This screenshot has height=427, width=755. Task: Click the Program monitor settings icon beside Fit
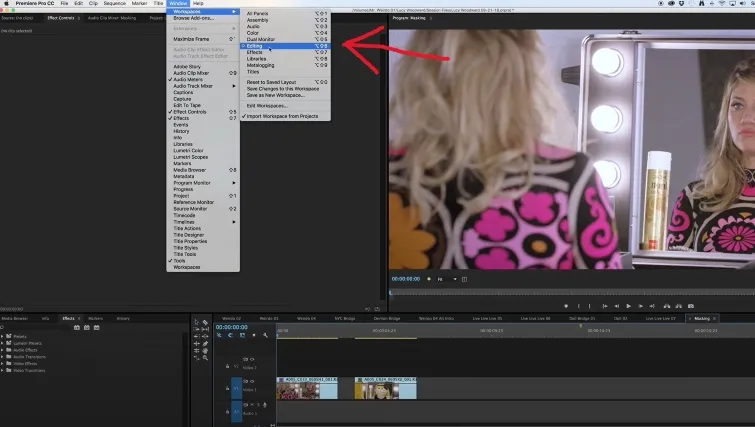tap(464, 279)
